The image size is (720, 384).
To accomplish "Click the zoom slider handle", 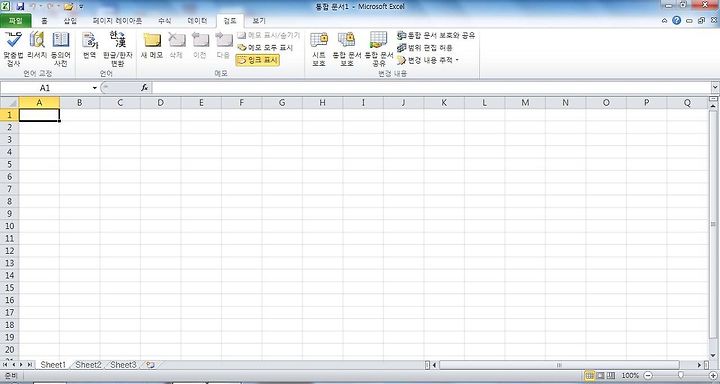I will (x=681, y=376).
